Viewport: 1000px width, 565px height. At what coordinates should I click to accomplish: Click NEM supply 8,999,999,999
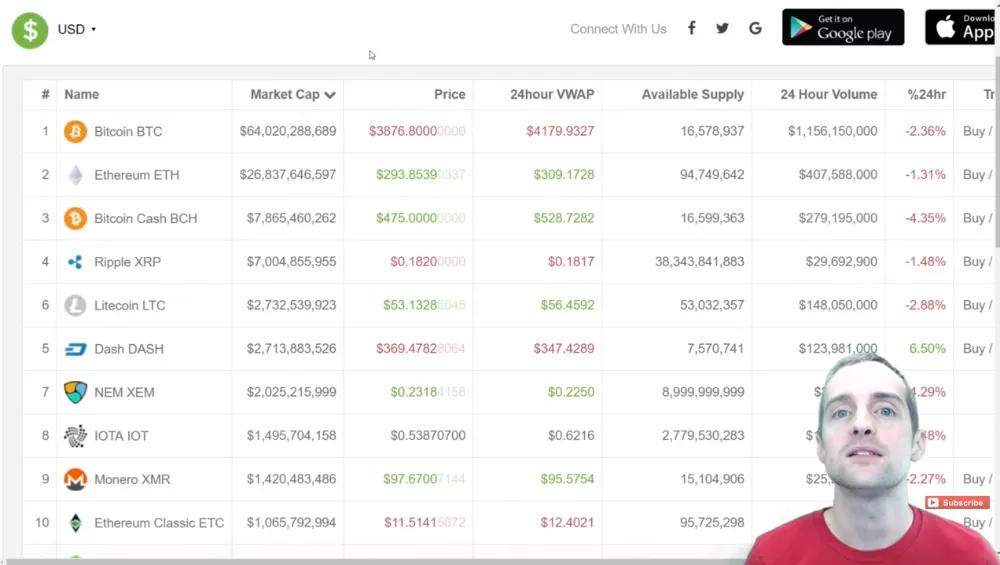tap(703, 392)
